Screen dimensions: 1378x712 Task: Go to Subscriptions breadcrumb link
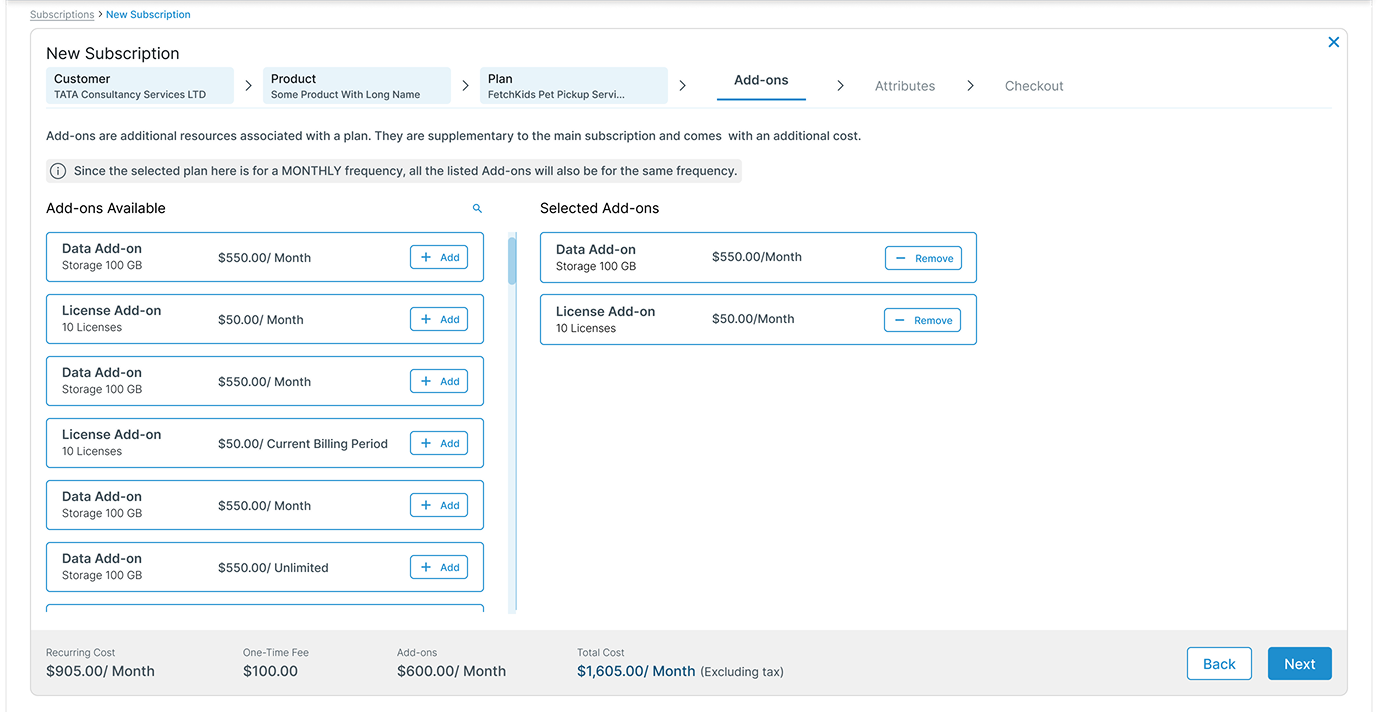[x=62, y=15]
